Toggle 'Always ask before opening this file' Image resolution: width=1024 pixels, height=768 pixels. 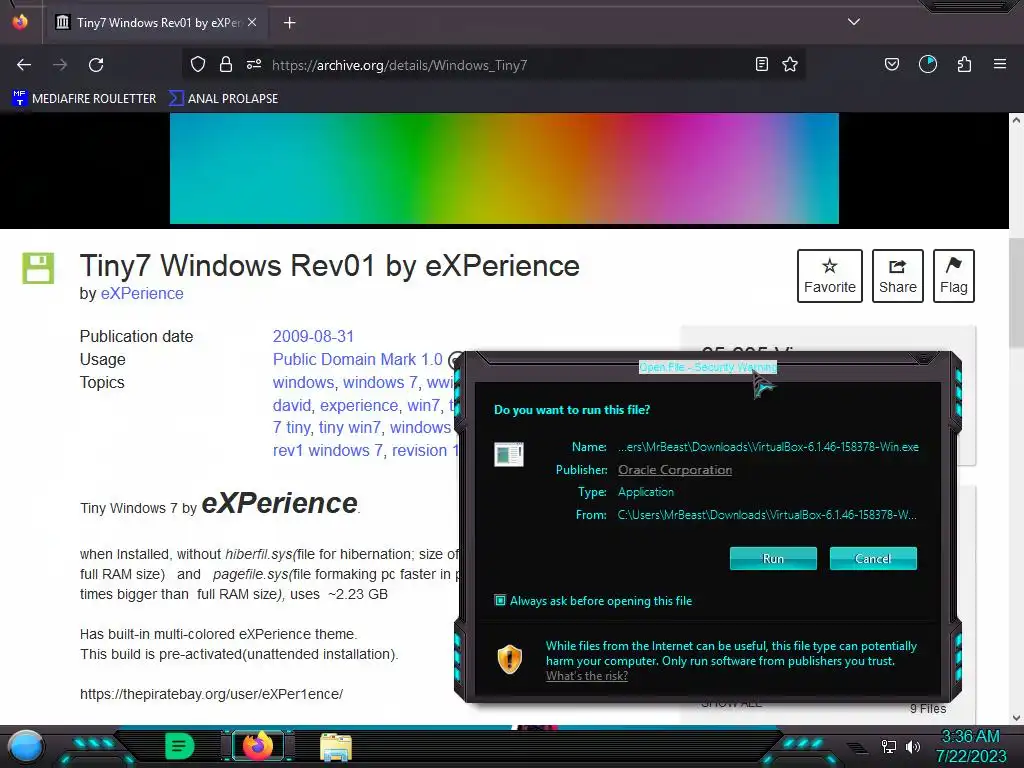click(x=500, y=600)
